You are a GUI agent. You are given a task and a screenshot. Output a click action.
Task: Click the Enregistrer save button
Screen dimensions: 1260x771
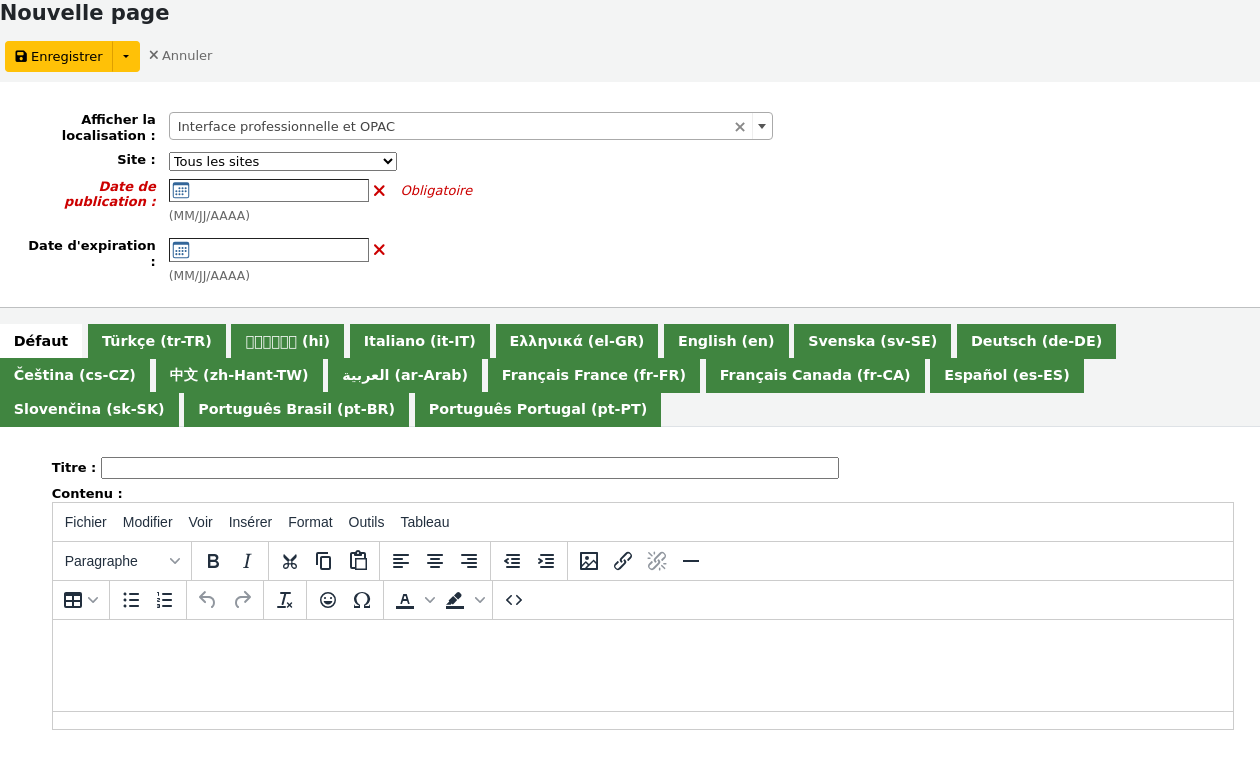pyautogui.click(x=59, y=57)
